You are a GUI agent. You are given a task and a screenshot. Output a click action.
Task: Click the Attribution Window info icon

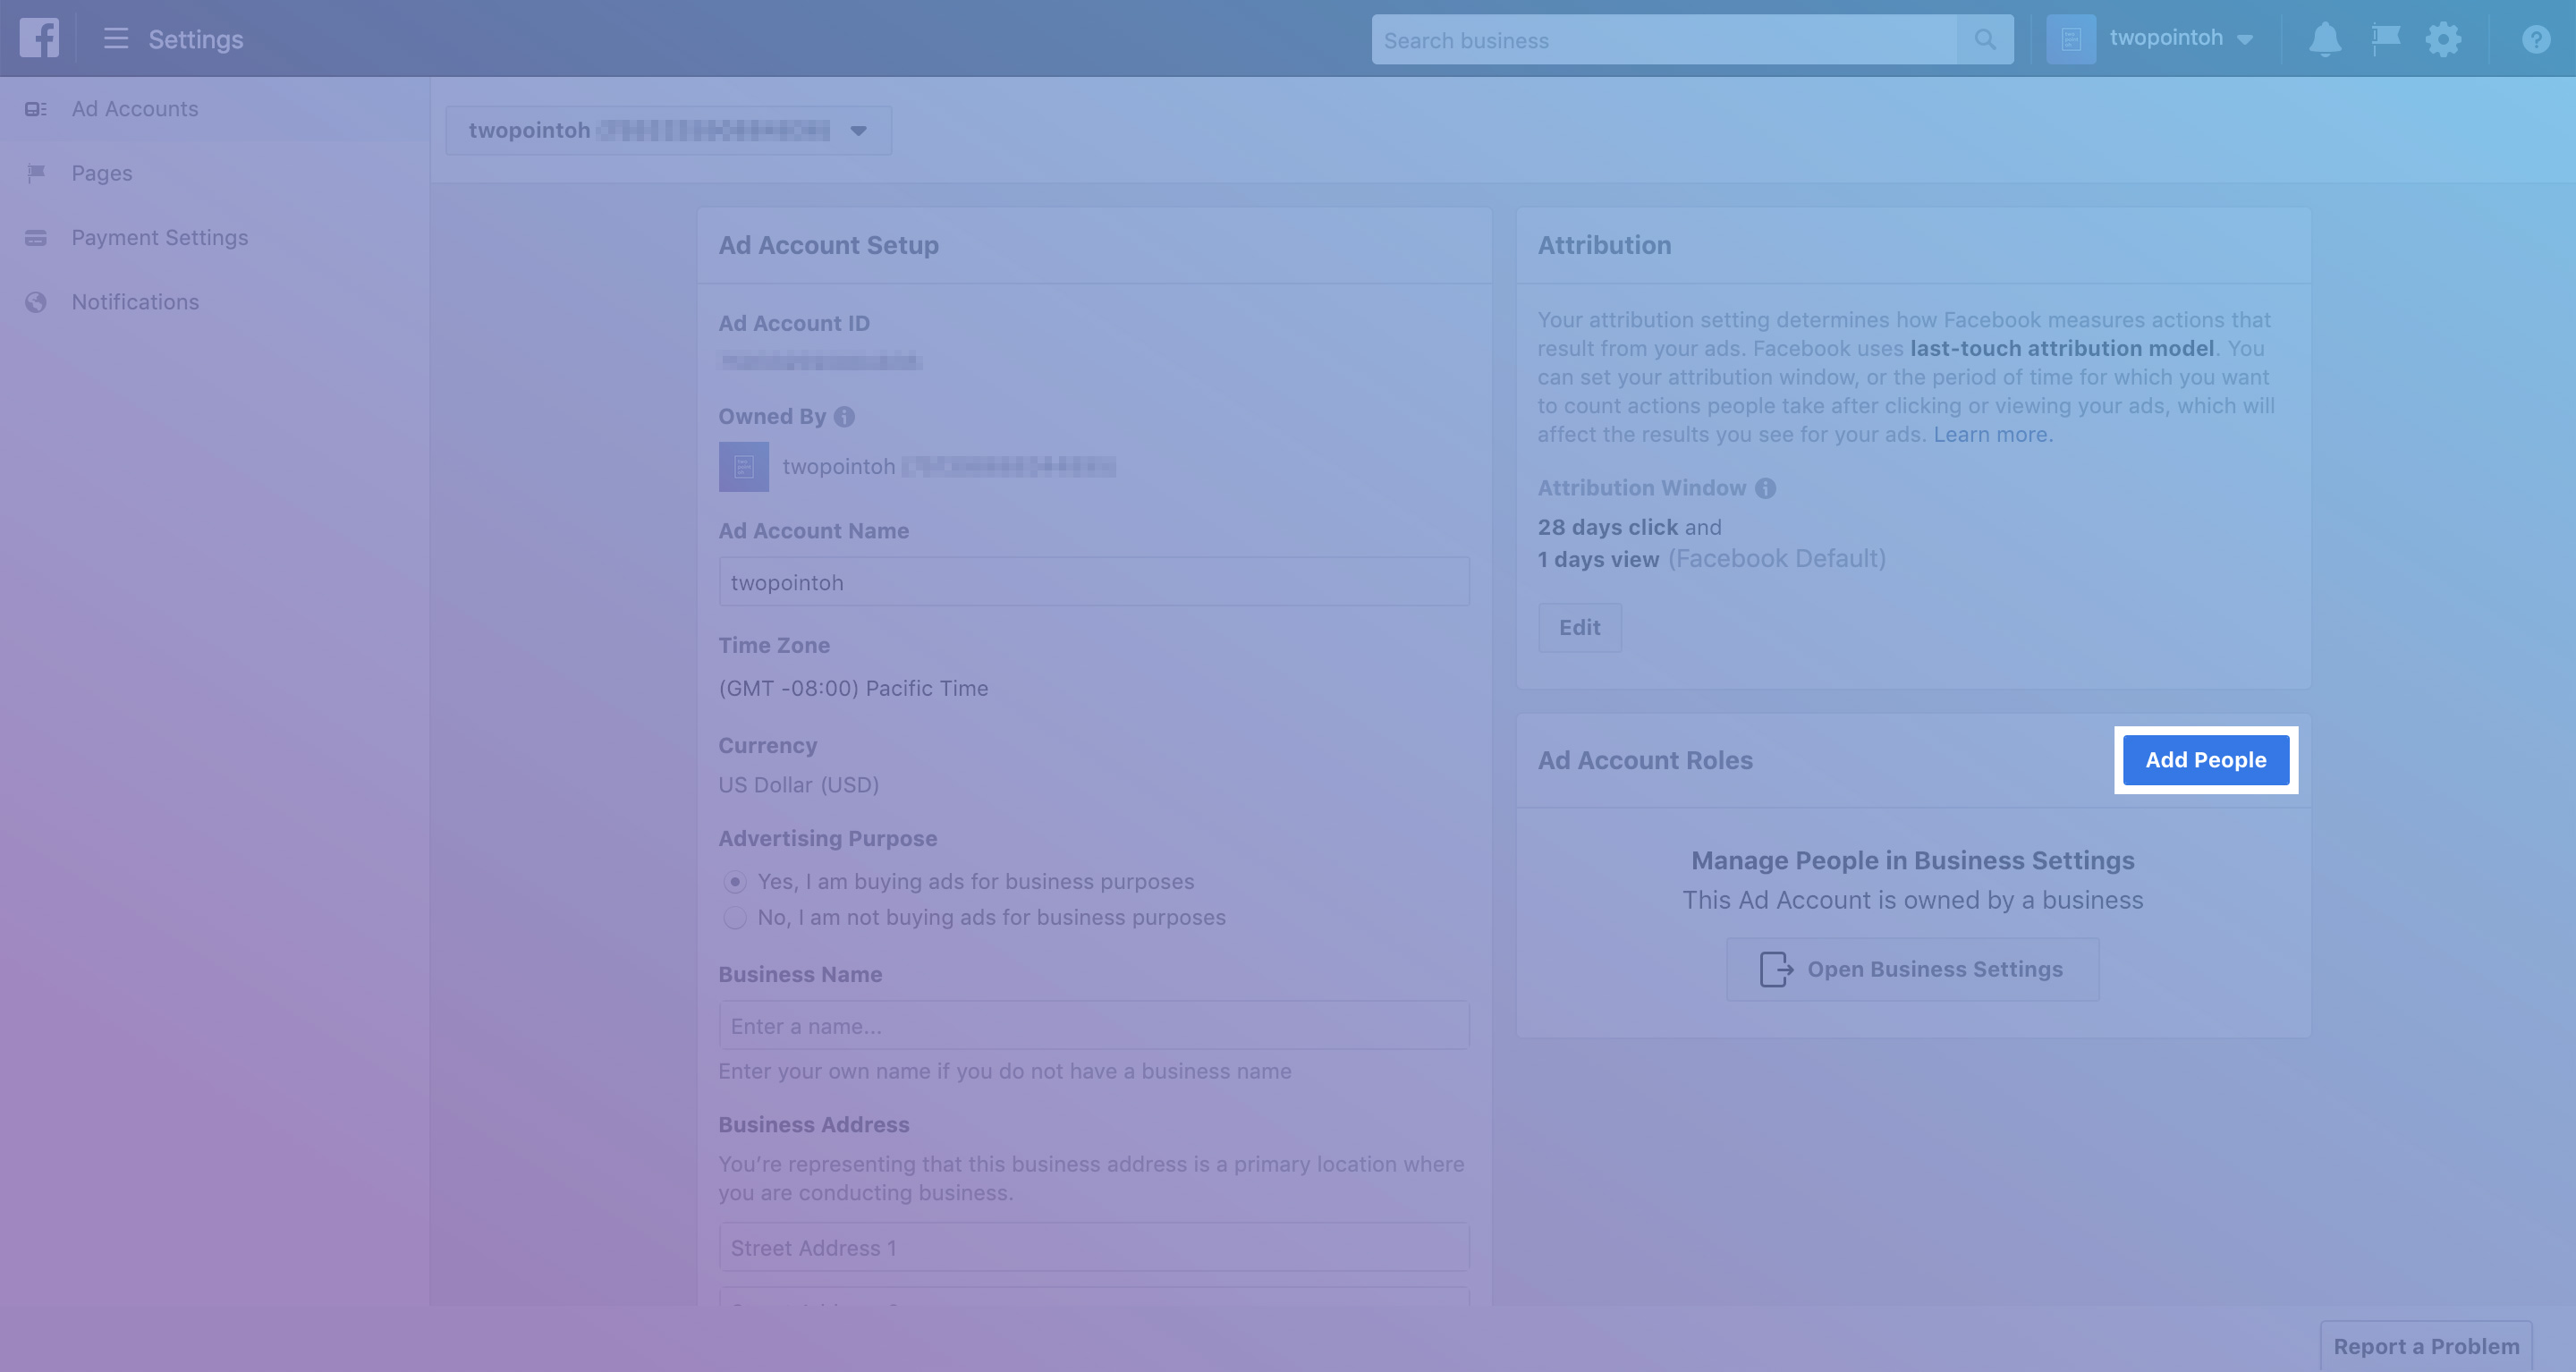click(x=1765, y=488)
